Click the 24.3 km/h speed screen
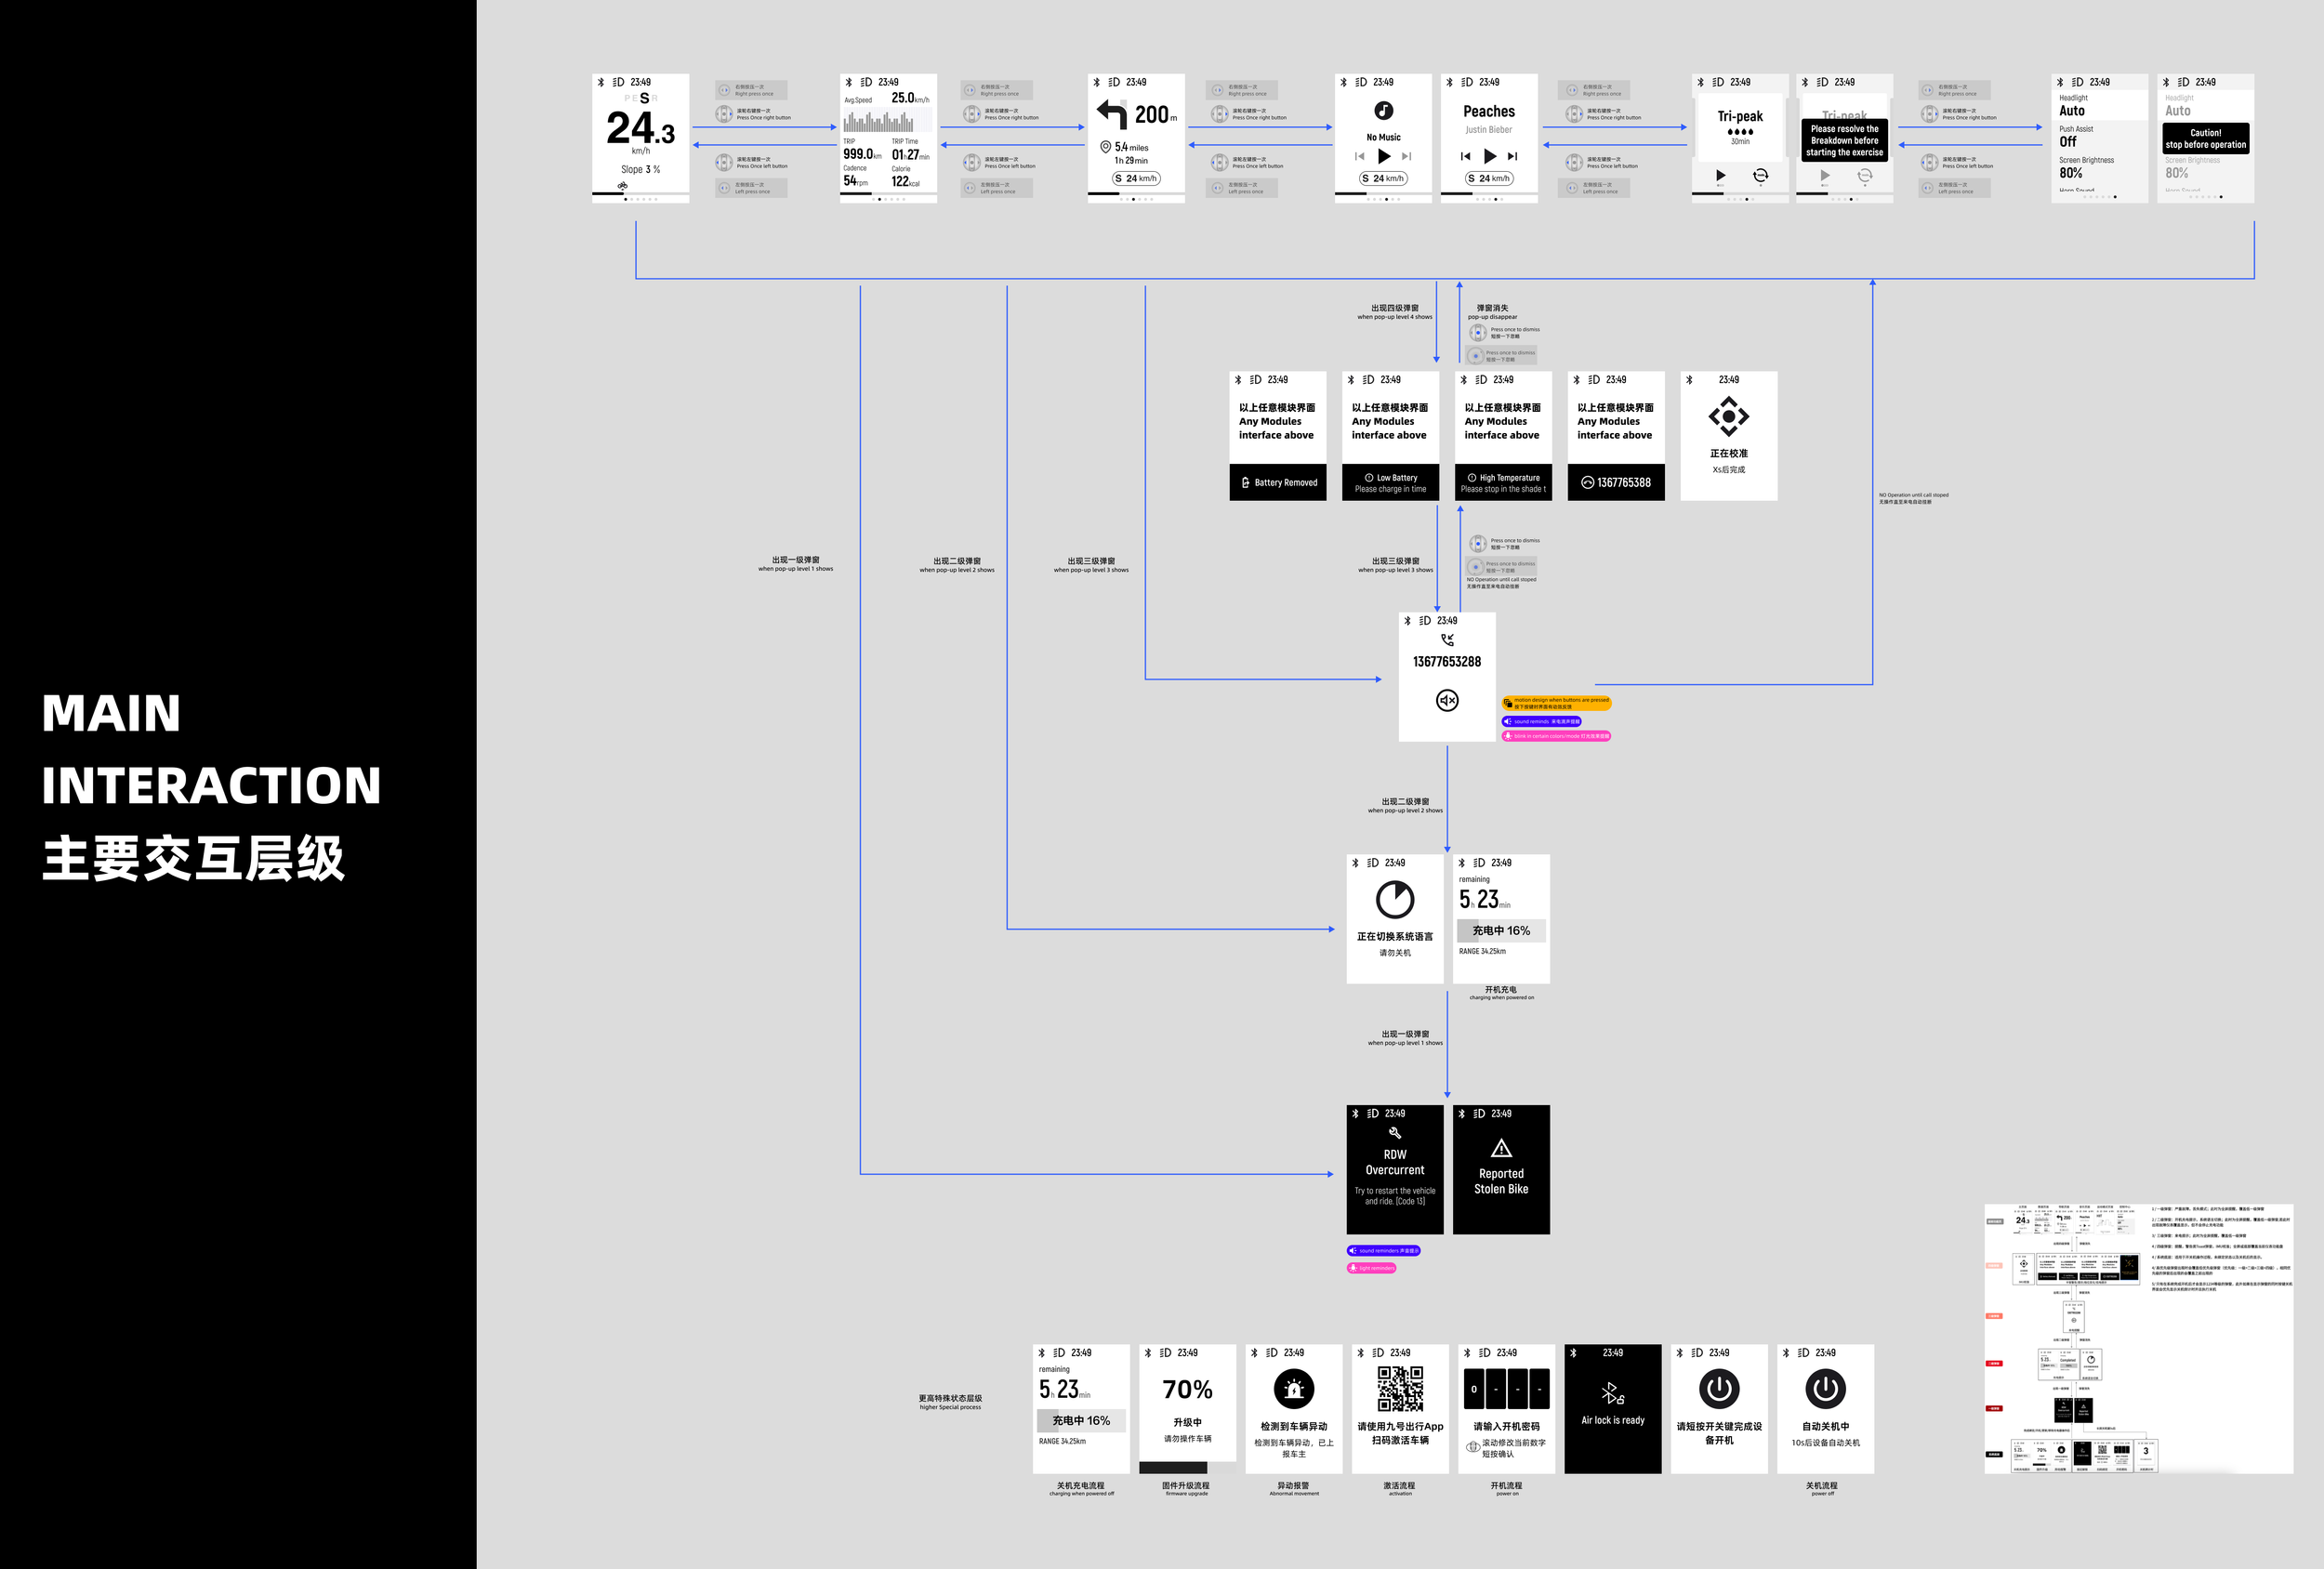Viewport: 2324px width, 1569px height. click(x=640, y=138)
